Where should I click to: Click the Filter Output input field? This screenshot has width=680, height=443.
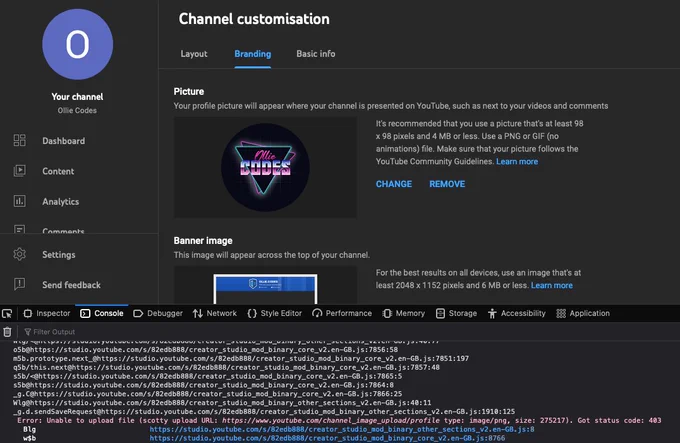[54, 332]
